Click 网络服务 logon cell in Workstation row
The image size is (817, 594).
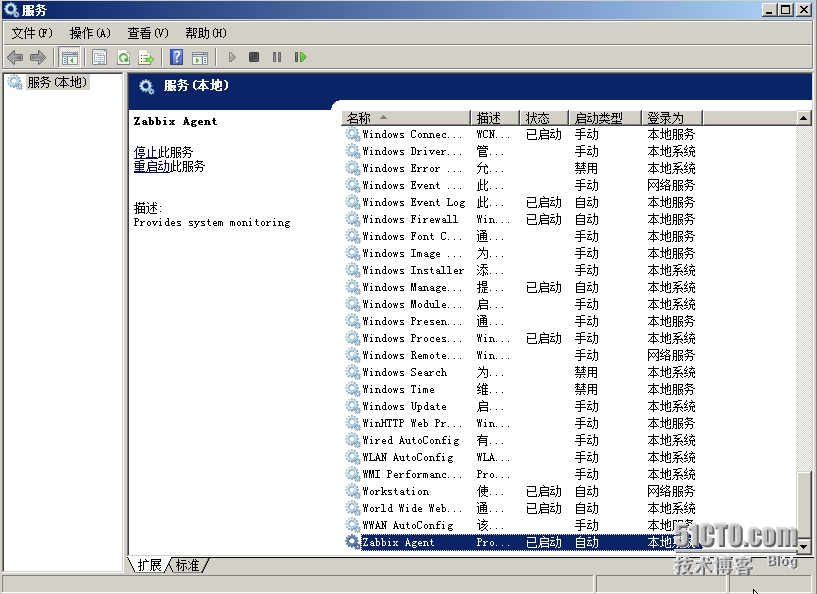coord(671,491)
